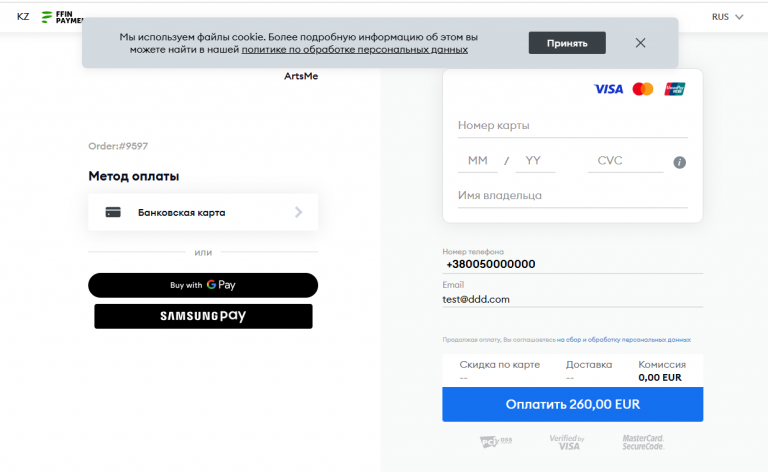Choose Samsung Pay payment button
This screenshot has width=768, height=472.
coord(203,316)
